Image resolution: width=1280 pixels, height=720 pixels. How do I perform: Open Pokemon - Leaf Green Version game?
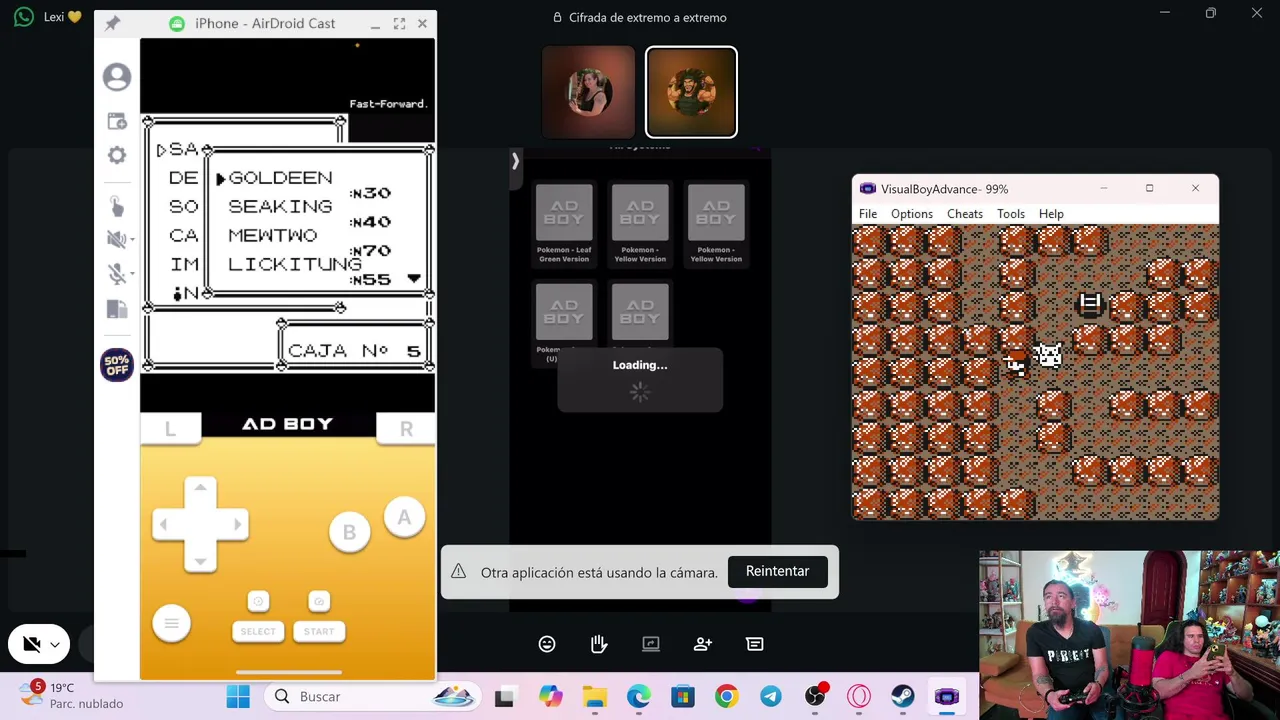click(x=564, y=225)
